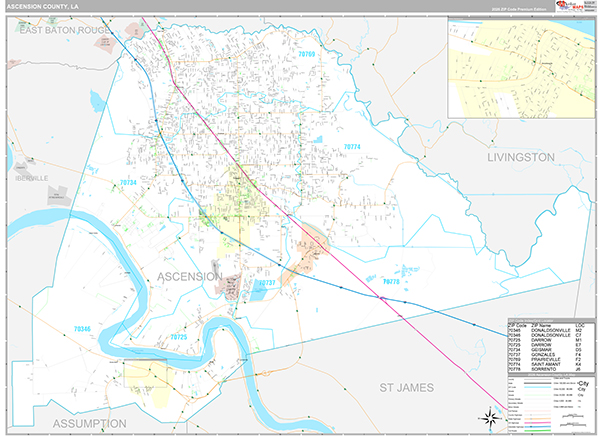Viewport: 600px width, 436px height.
Task: Click ZIP code label 70774
Action: tap(352, 147)
